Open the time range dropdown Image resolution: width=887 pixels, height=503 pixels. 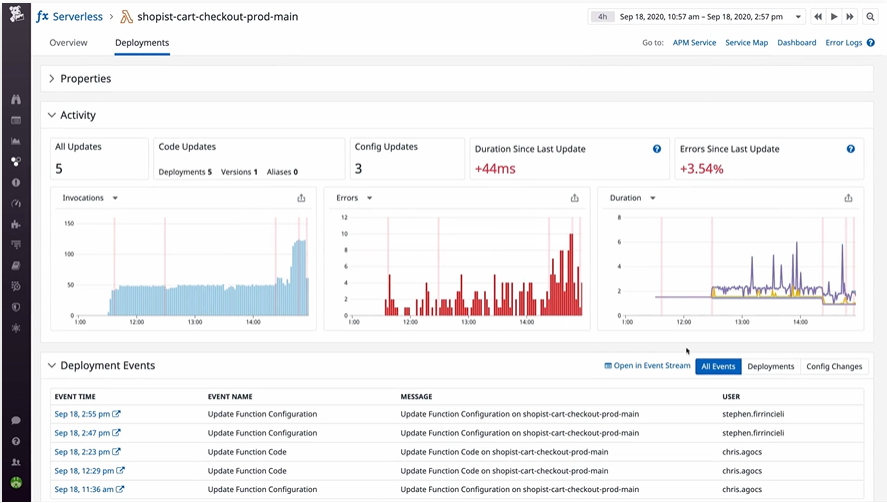tap(798, 17)
